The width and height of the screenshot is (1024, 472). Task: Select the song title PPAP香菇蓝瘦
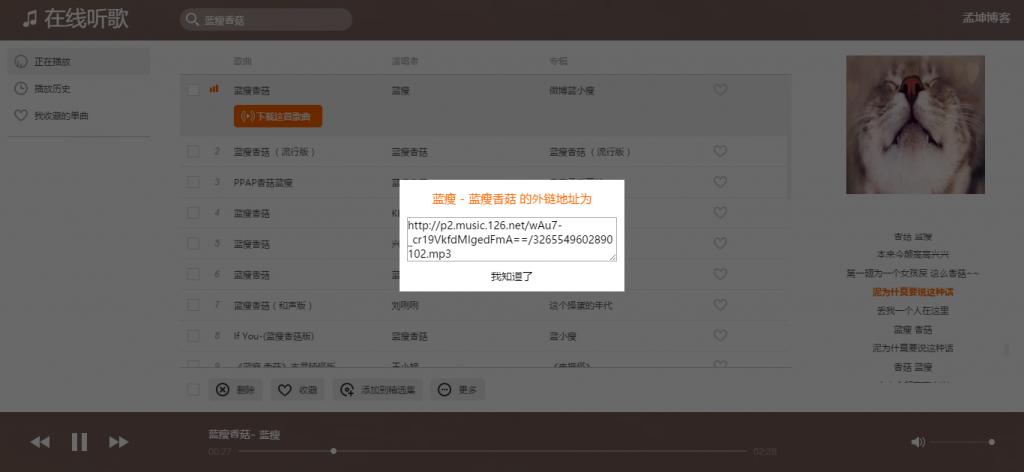coord(263,182)
